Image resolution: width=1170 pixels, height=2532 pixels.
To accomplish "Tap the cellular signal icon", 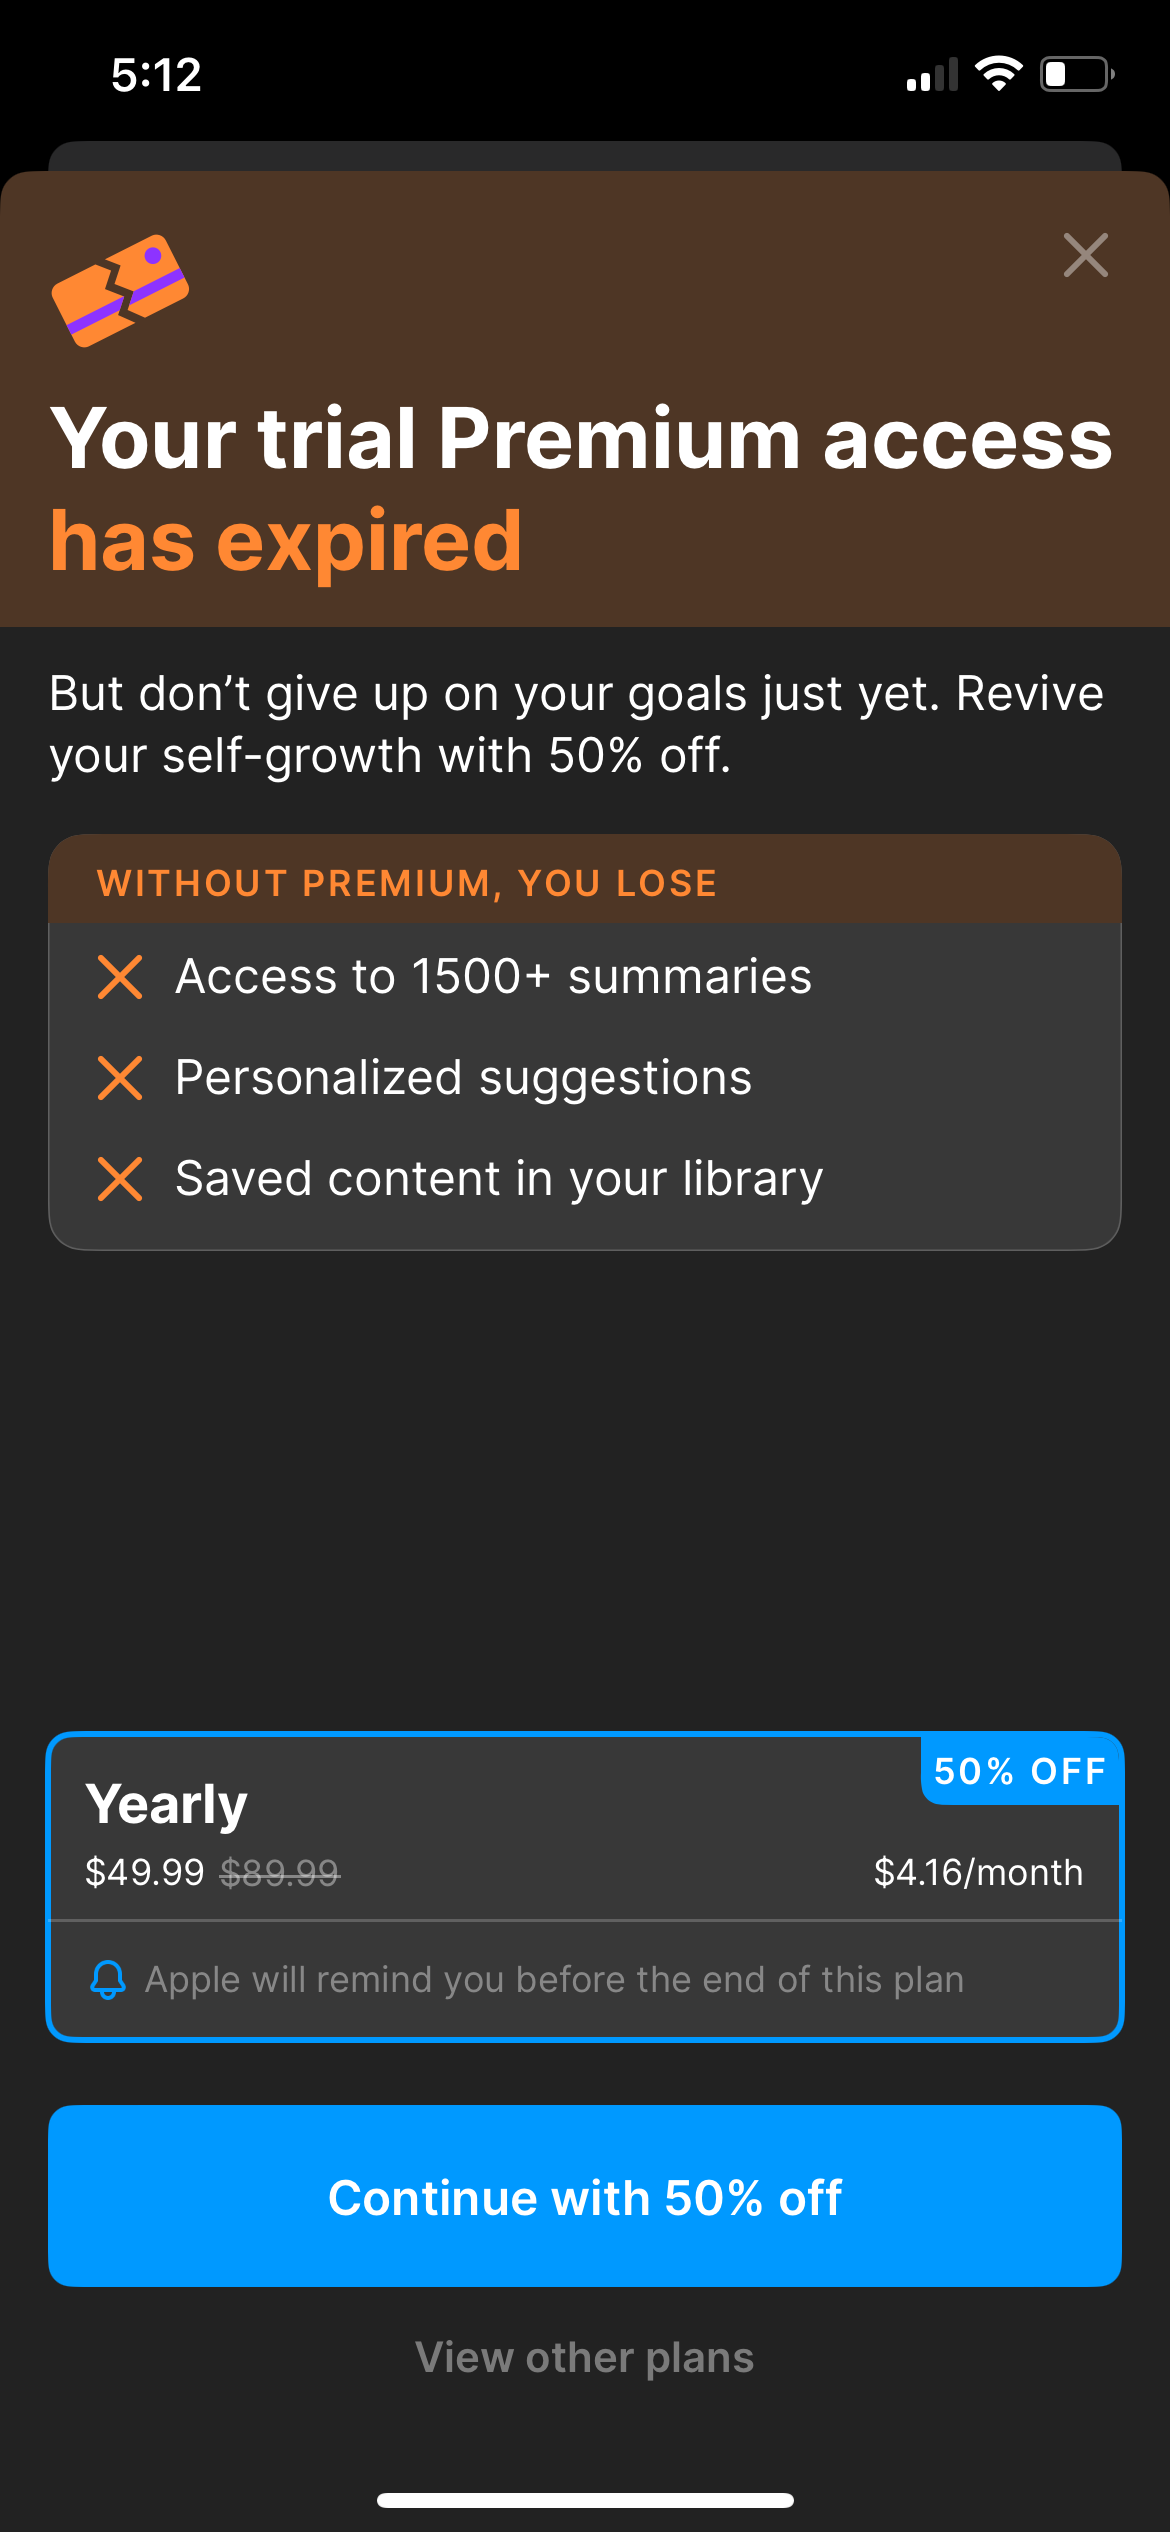I will point(930,73).
